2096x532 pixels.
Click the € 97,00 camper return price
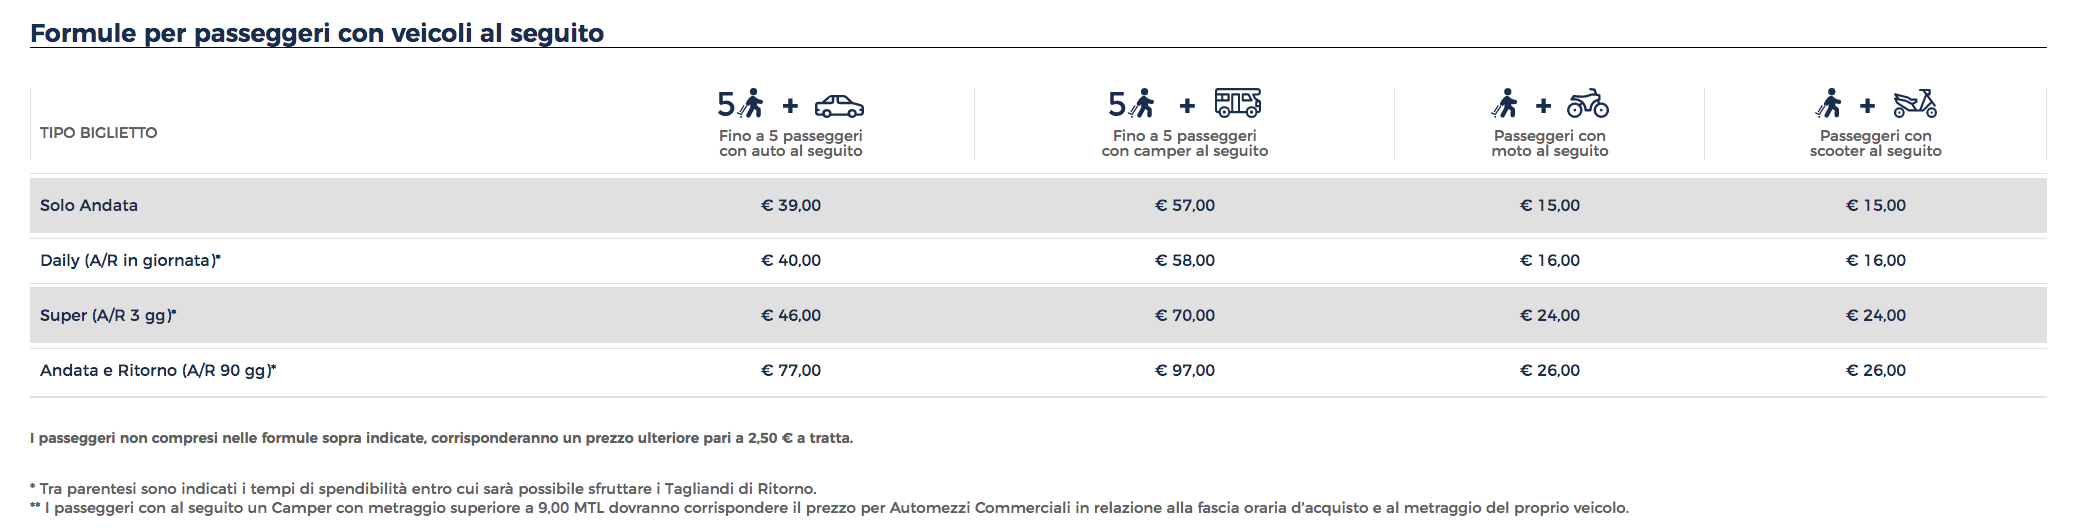coord(1185,370)
